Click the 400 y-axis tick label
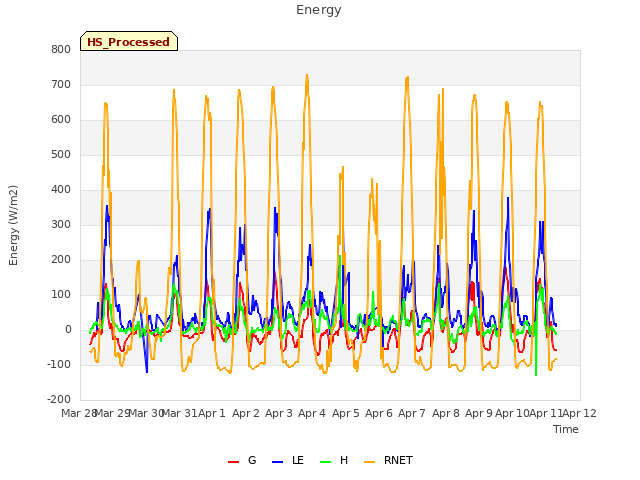Image resolution: width=640 pixels, height=480 pixels. click(61, 190)
